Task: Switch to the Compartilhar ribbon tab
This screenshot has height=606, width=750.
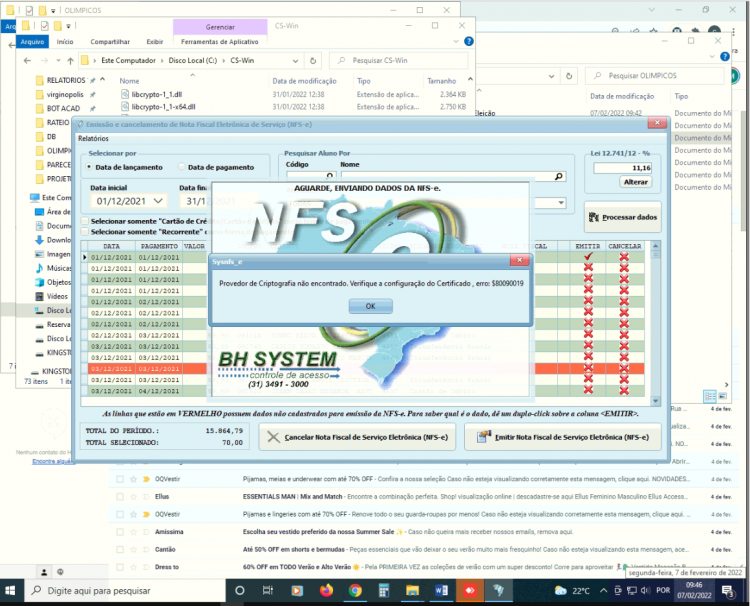Action: click(x=110, y=42)
